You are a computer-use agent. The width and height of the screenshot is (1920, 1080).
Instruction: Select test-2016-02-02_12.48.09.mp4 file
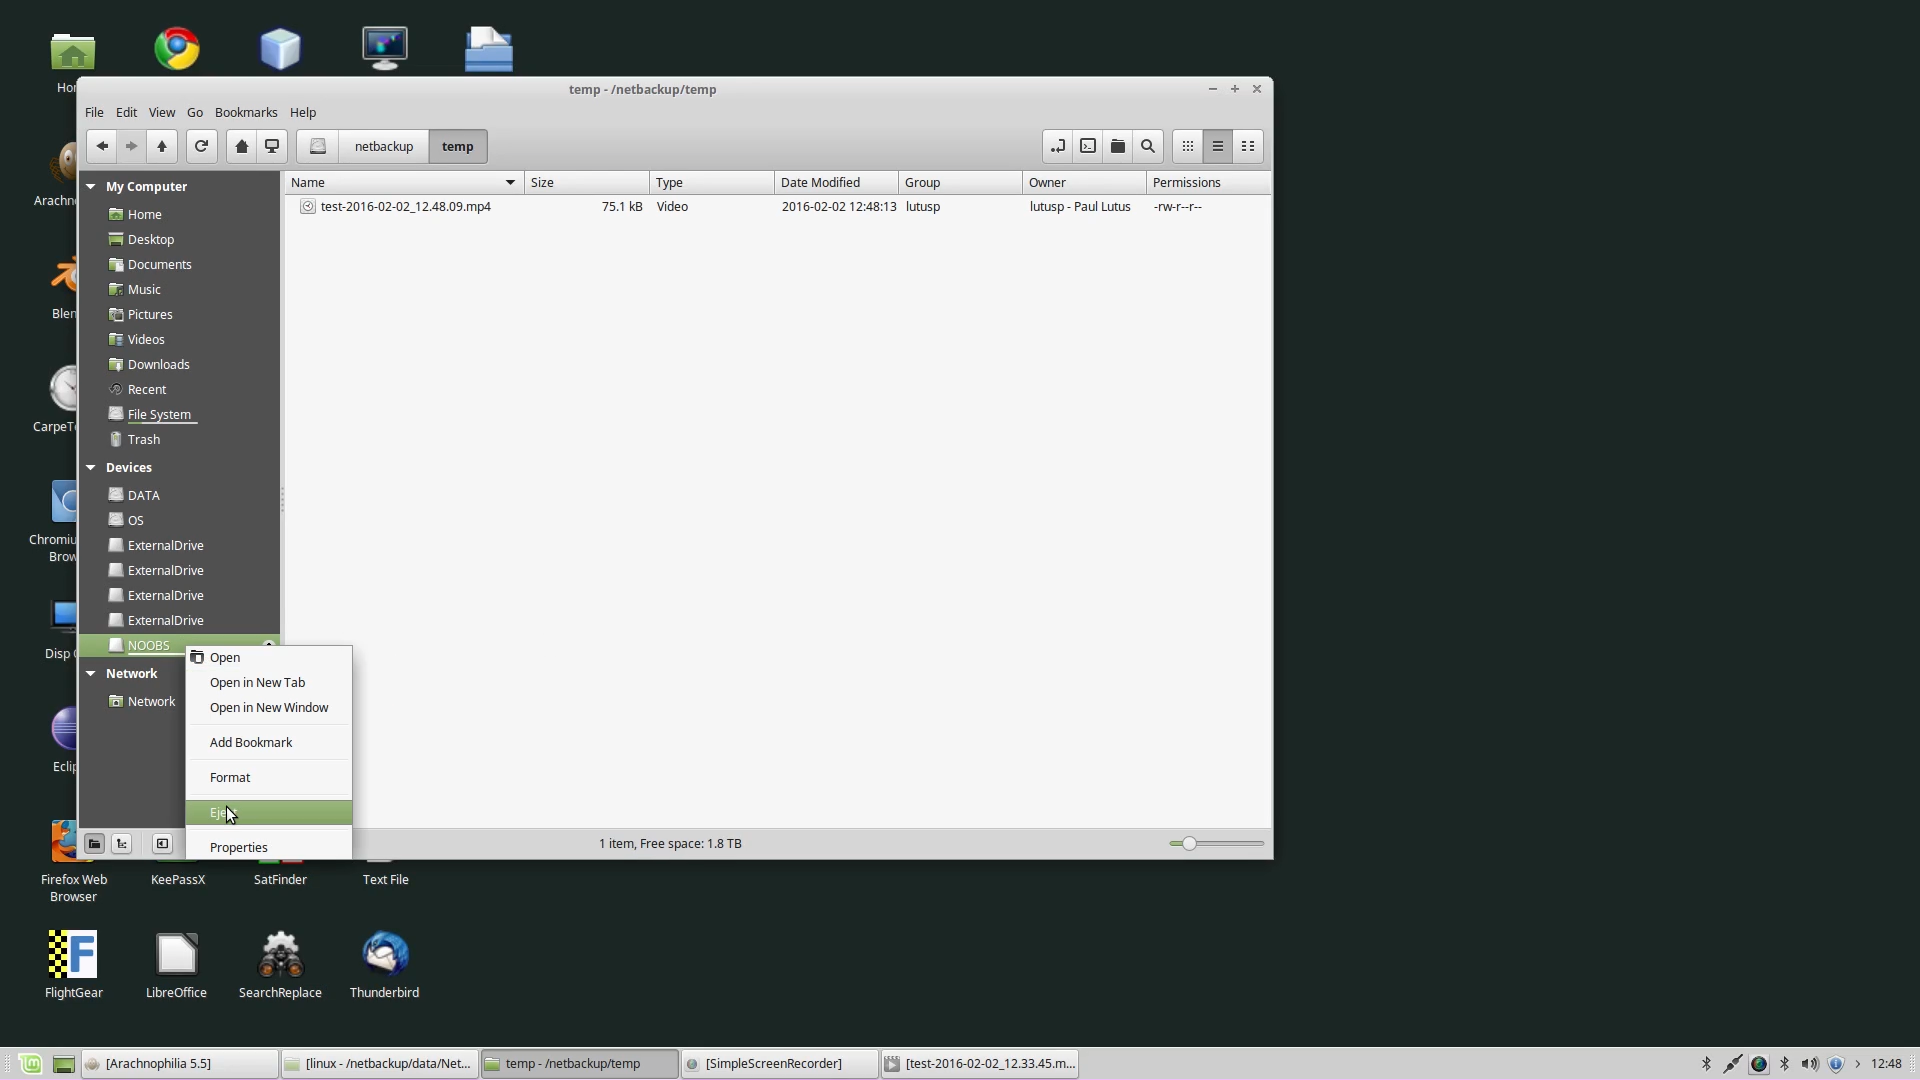tap(405, 206)
